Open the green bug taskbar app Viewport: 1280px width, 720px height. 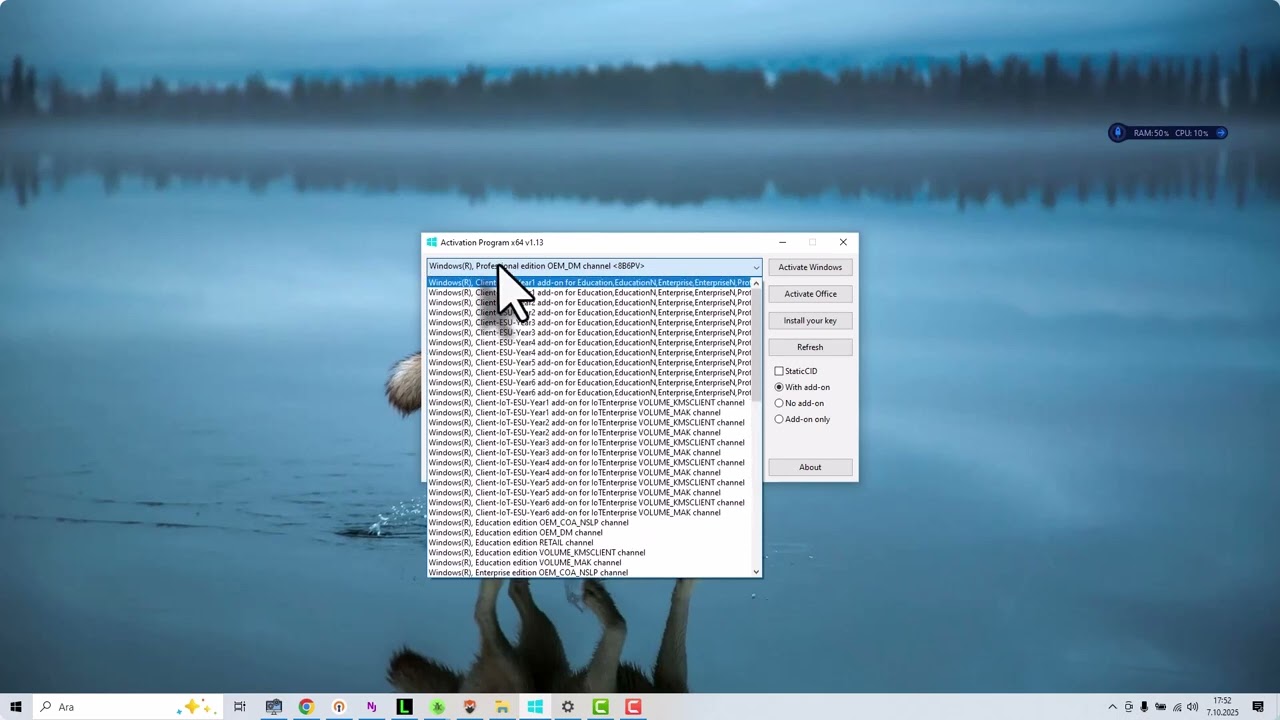click(x=437, y=707)
